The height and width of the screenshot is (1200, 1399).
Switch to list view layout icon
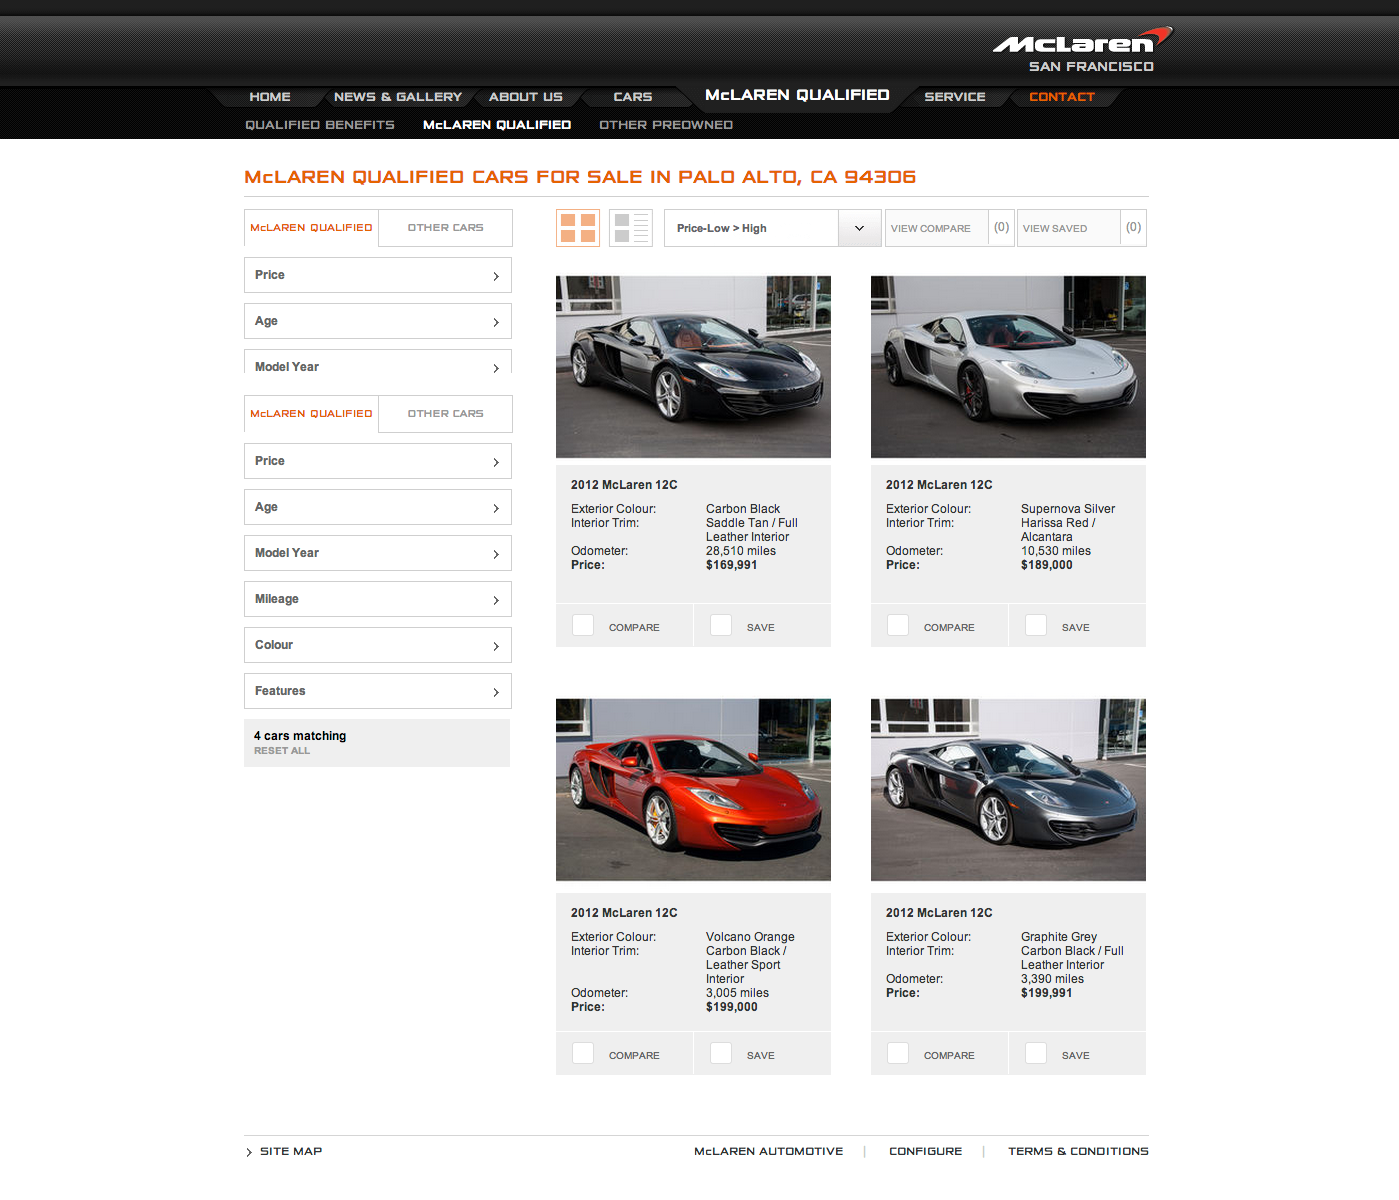point(631,228)
